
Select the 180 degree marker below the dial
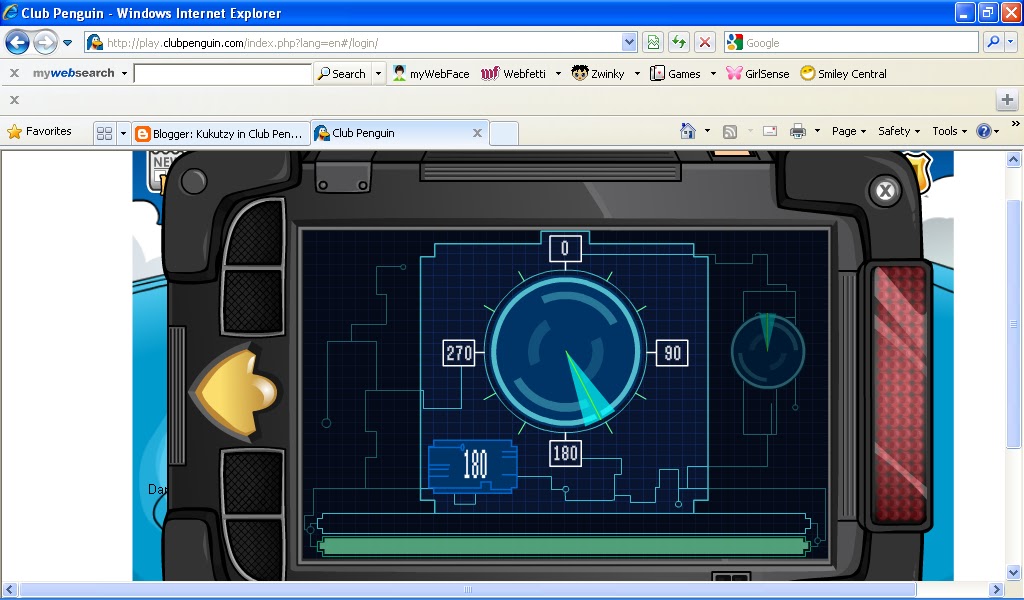(565, 453)
